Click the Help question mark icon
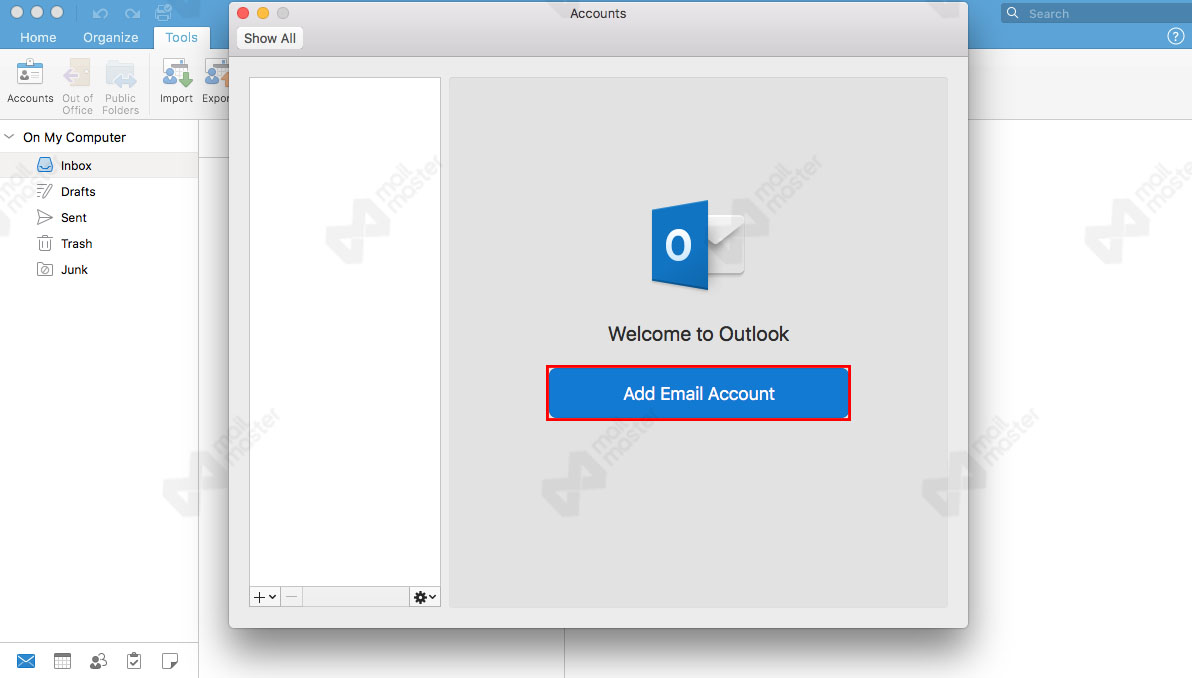The height and width of the screenshot is (678, 1192). point(1176,36)
